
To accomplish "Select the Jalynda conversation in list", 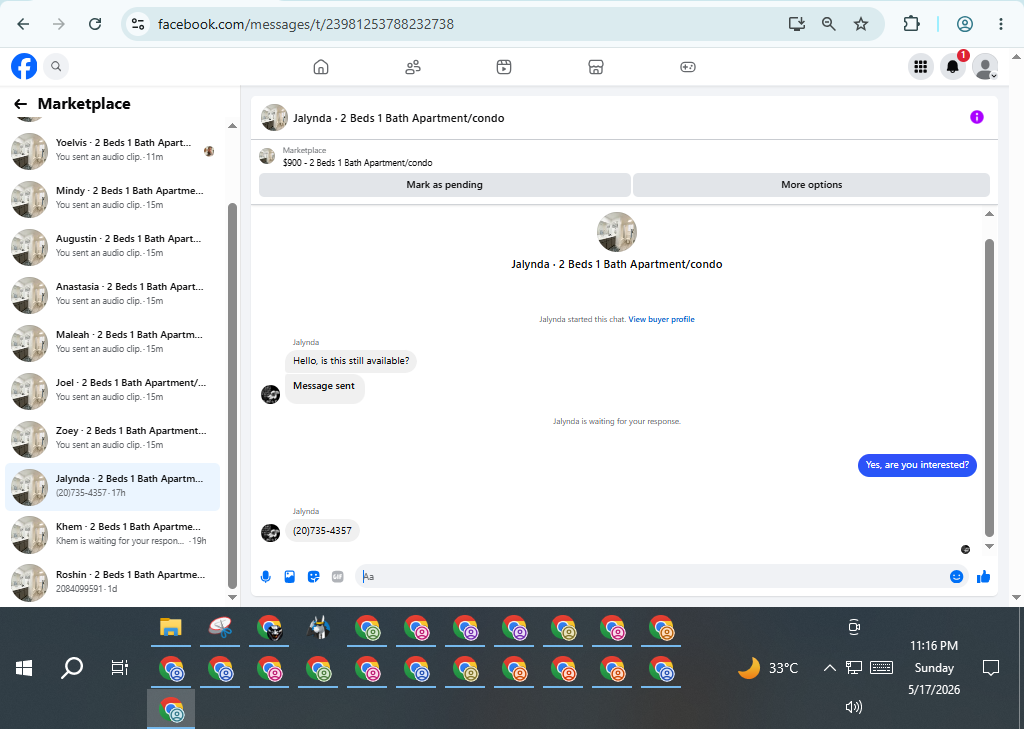I will [112, 487].
